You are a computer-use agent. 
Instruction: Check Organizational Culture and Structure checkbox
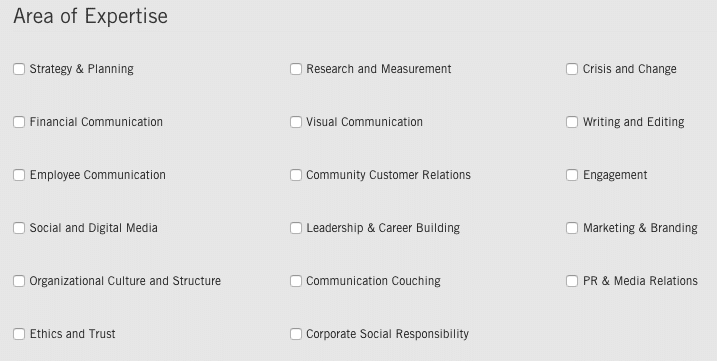pyautogui.click(x=19, y=281)
